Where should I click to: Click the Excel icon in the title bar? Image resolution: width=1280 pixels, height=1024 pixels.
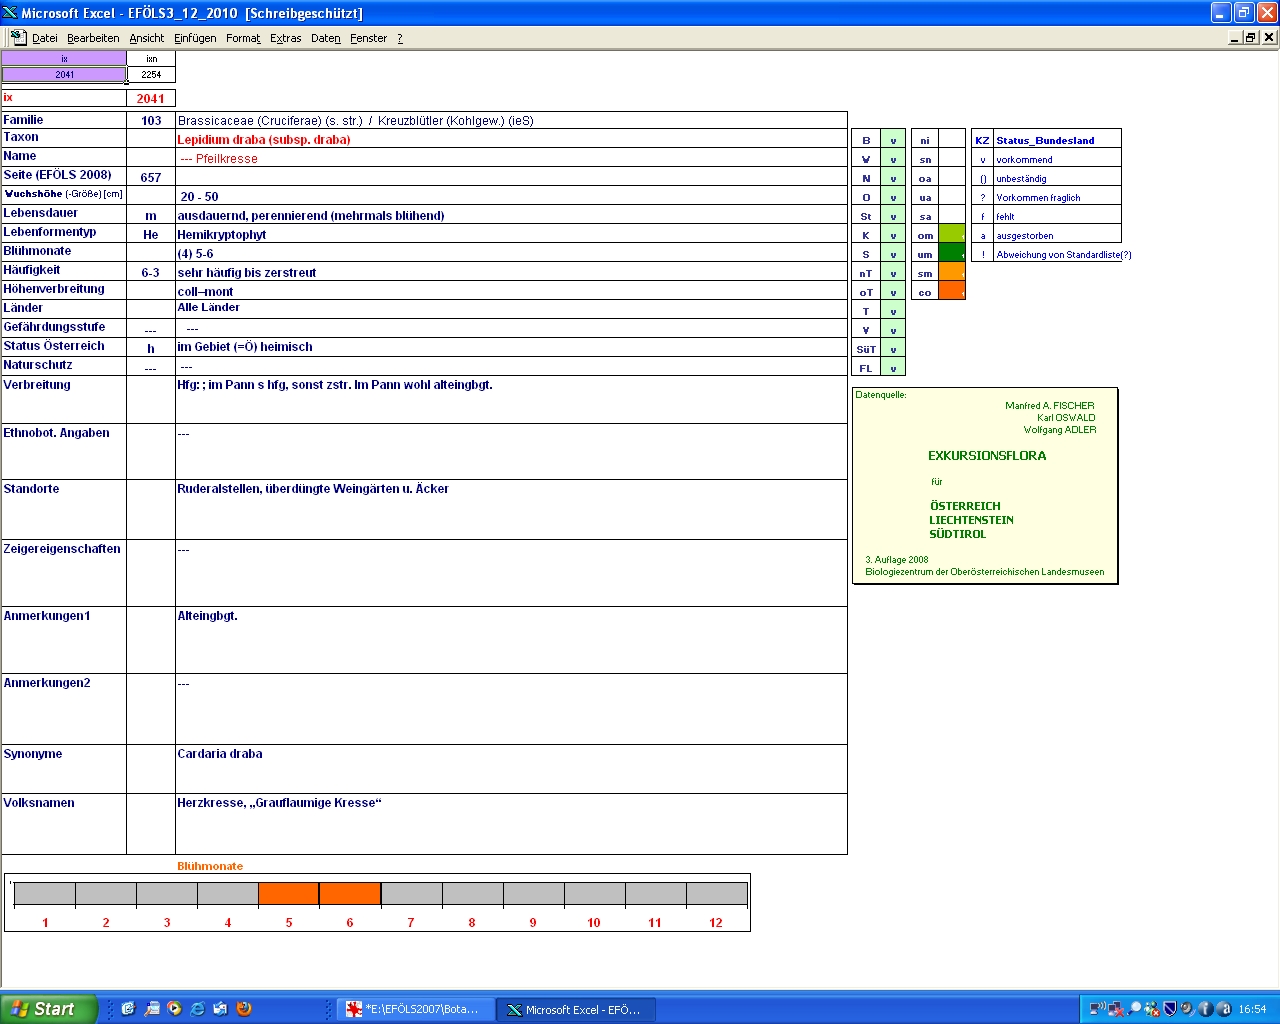tap(10, 12)
